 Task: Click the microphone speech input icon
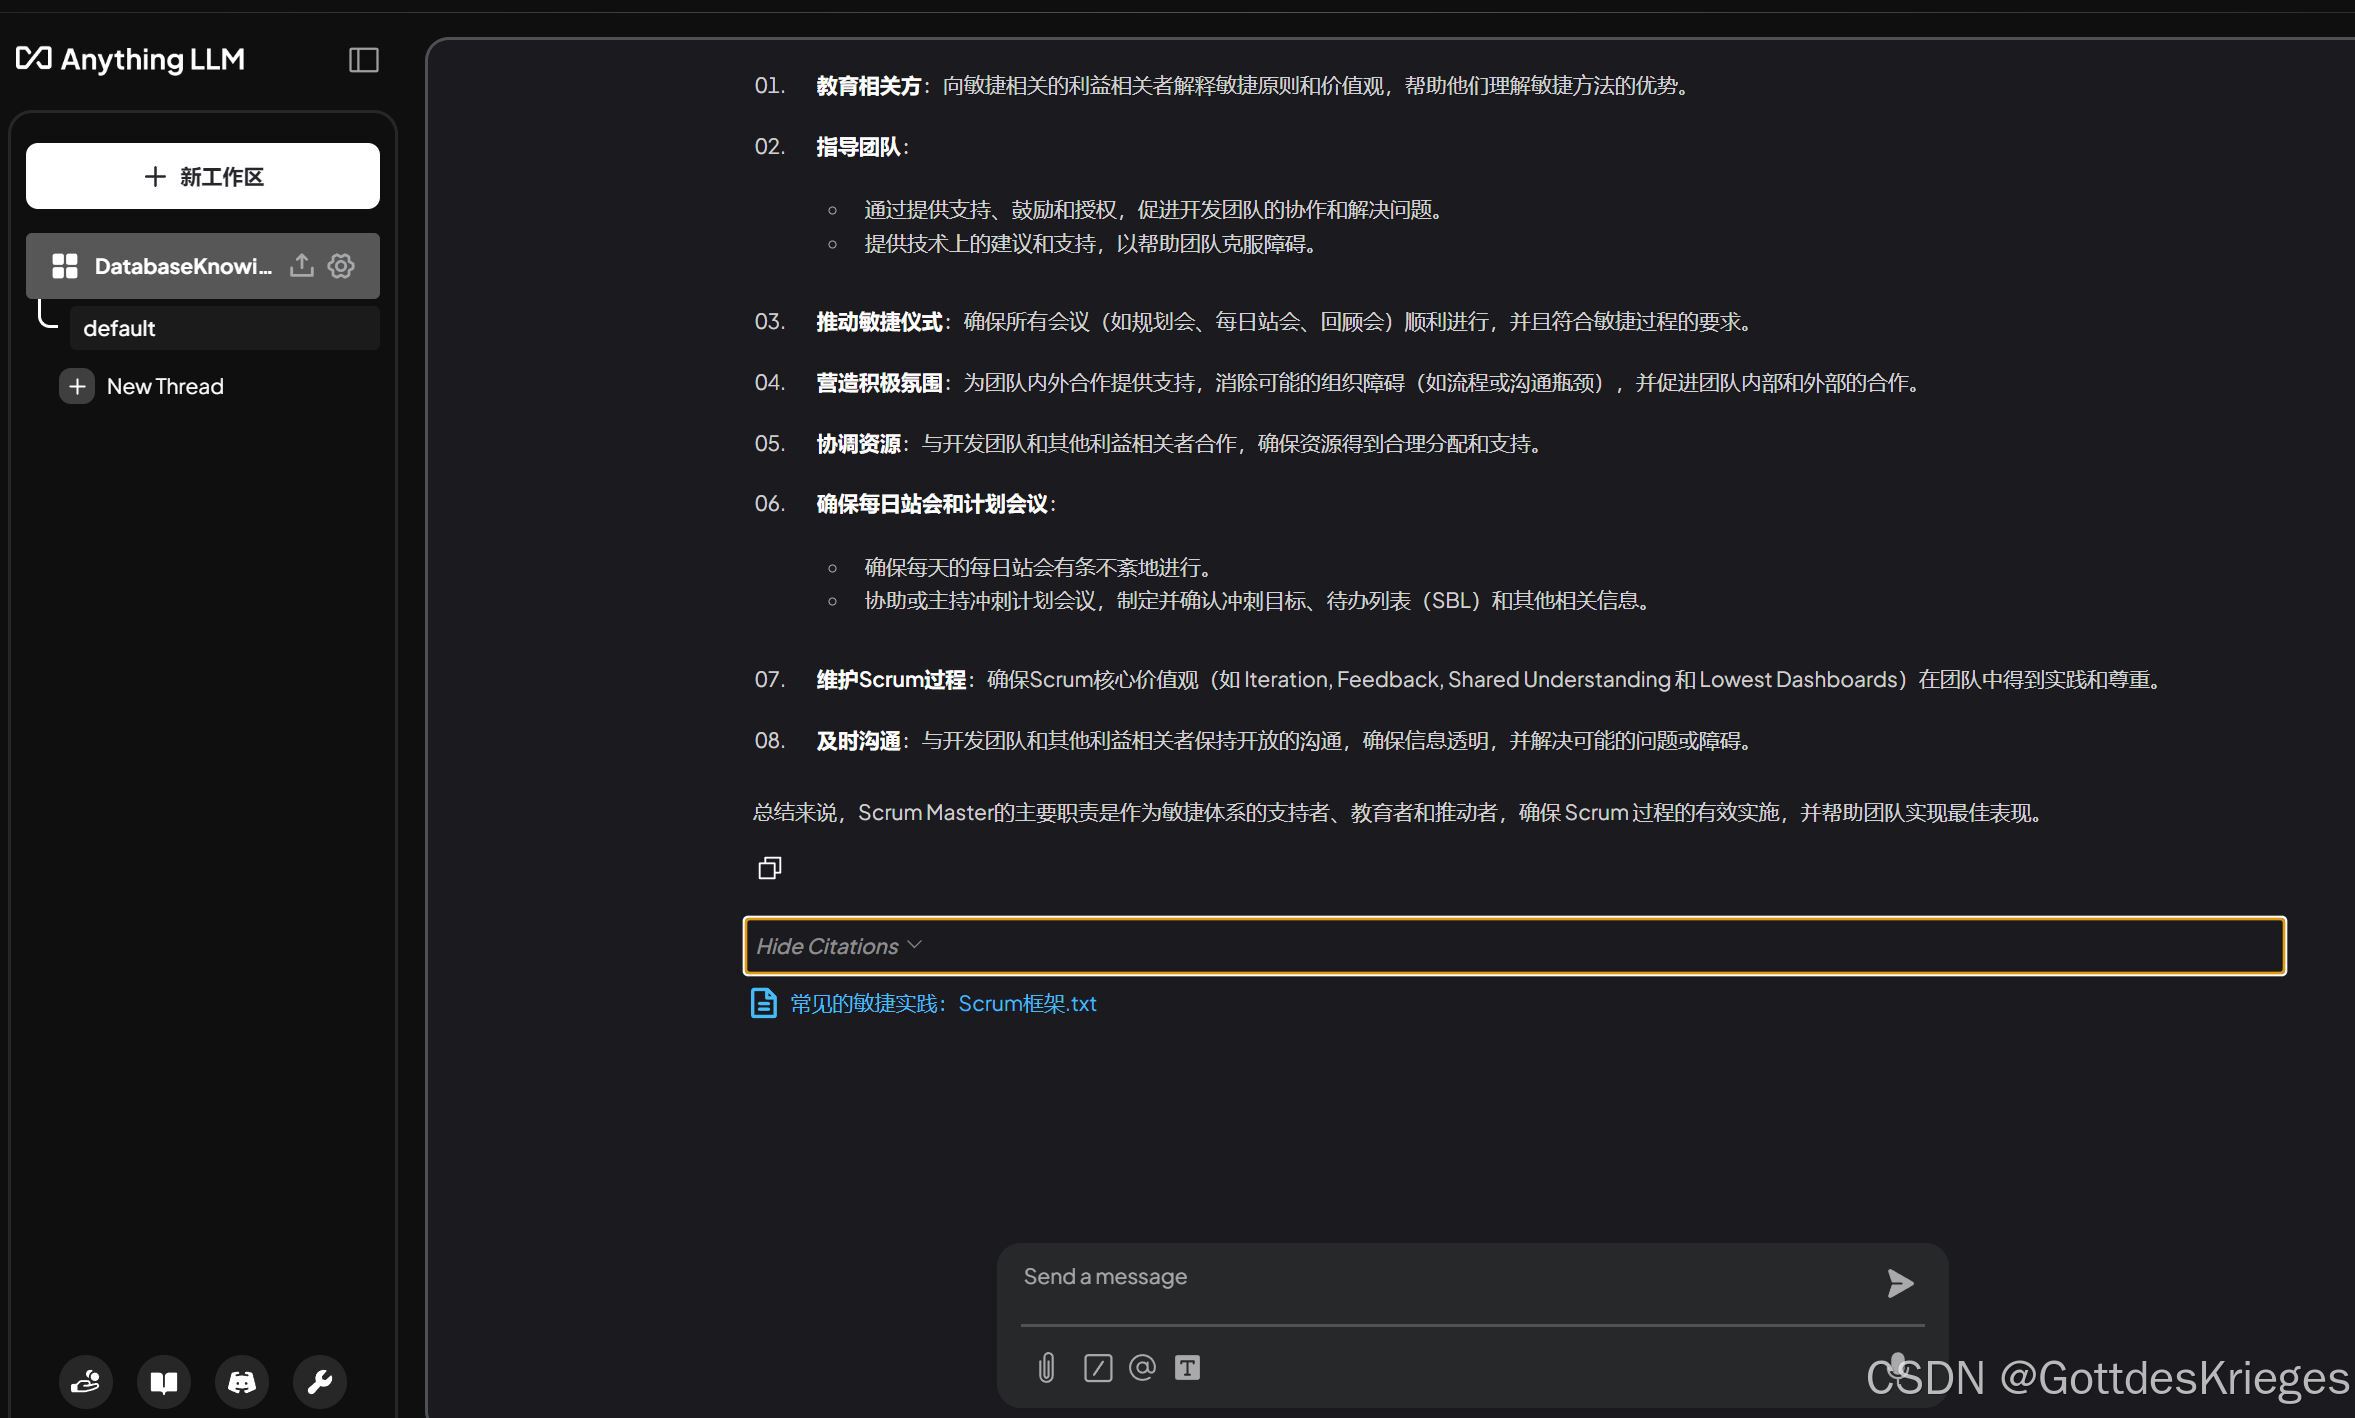[1897, 1365]
